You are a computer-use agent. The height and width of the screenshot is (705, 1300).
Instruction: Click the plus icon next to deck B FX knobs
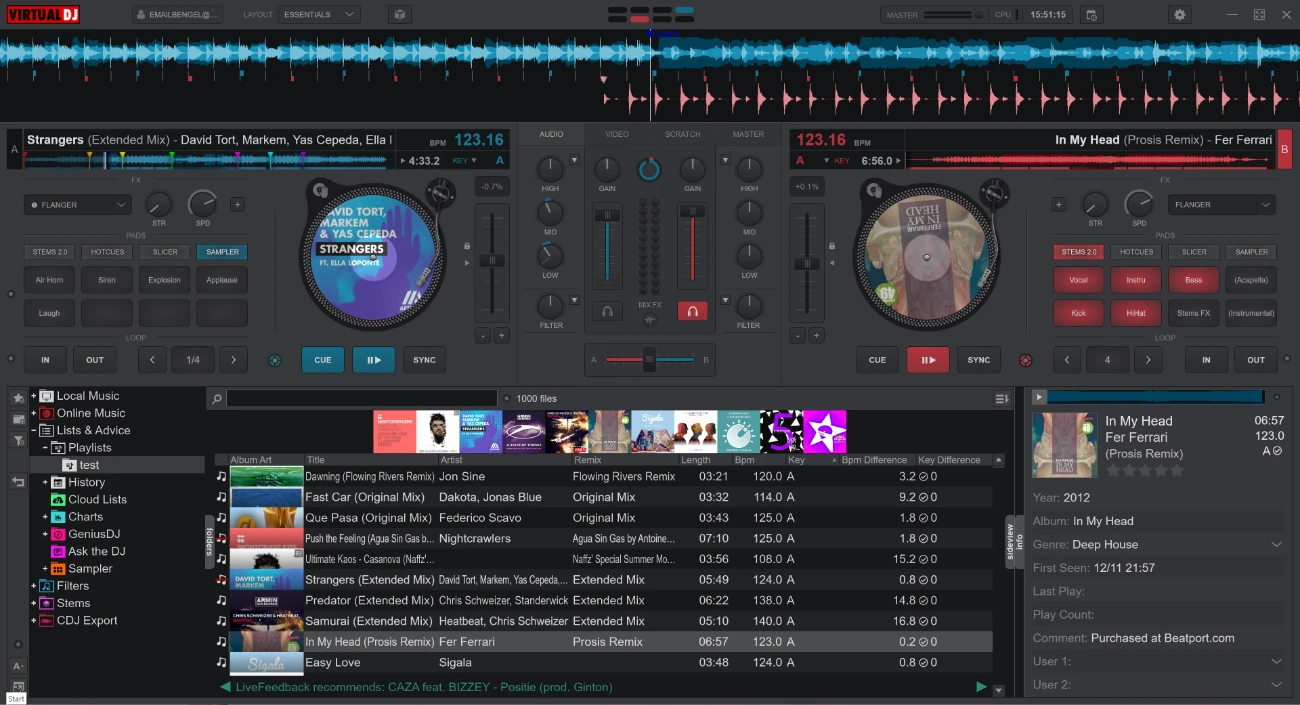pos(1059,205)
